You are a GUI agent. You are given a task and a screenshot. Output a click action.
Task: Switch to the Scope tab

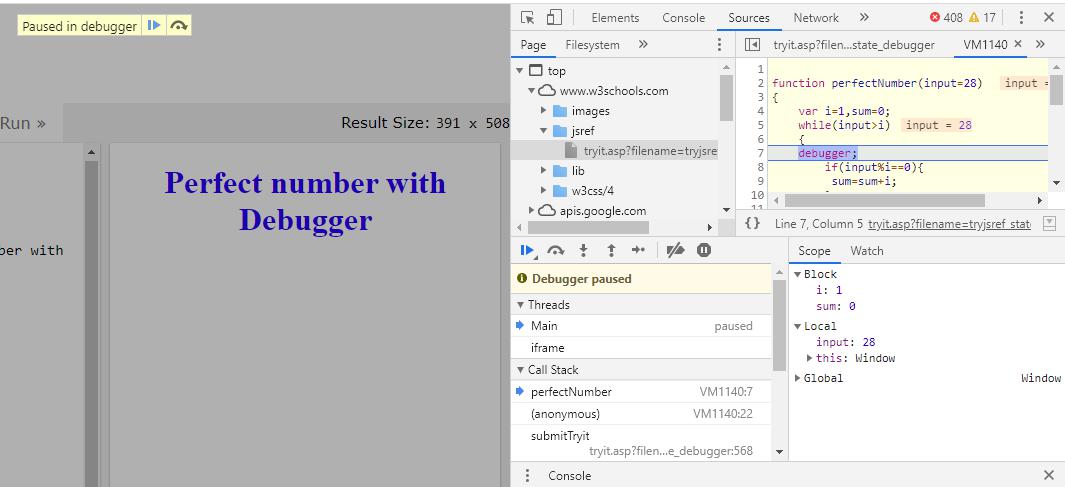(x=814, y=251)
